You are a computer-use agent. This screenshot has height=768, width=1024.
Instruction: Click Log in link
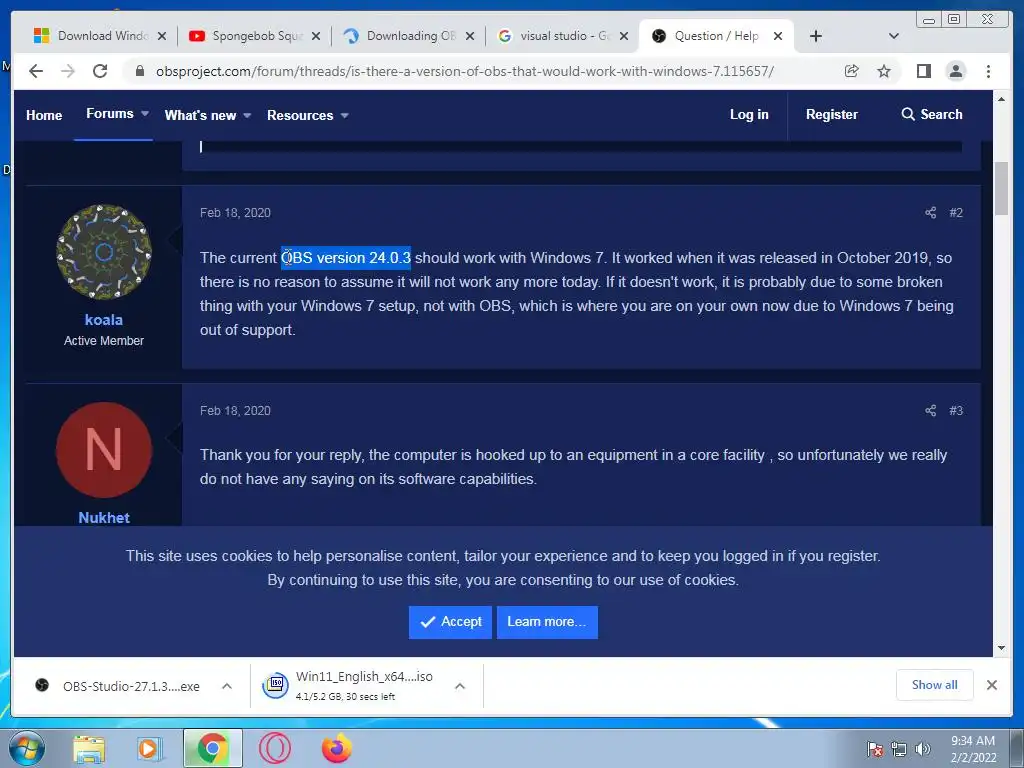[749, 114]
